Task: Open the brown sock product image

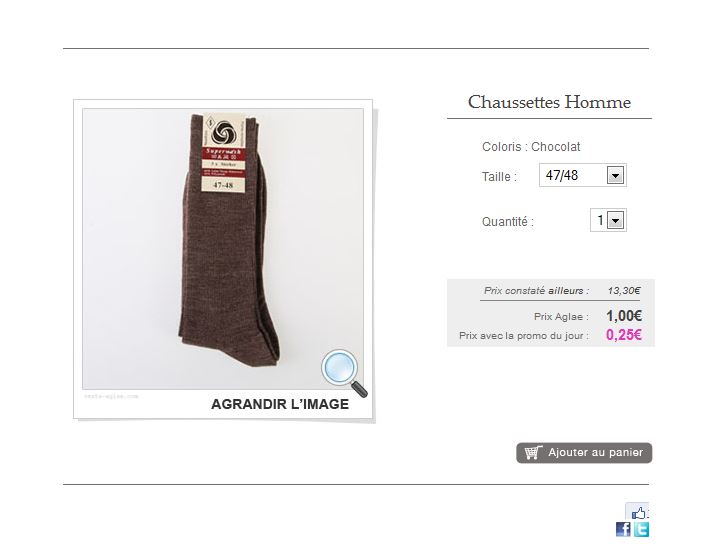Action: pyautogui.click(x=223, y=249)
